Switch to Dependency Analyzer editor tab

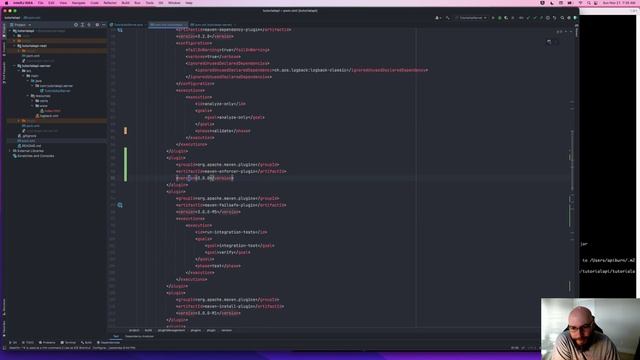tap(139, 336)
